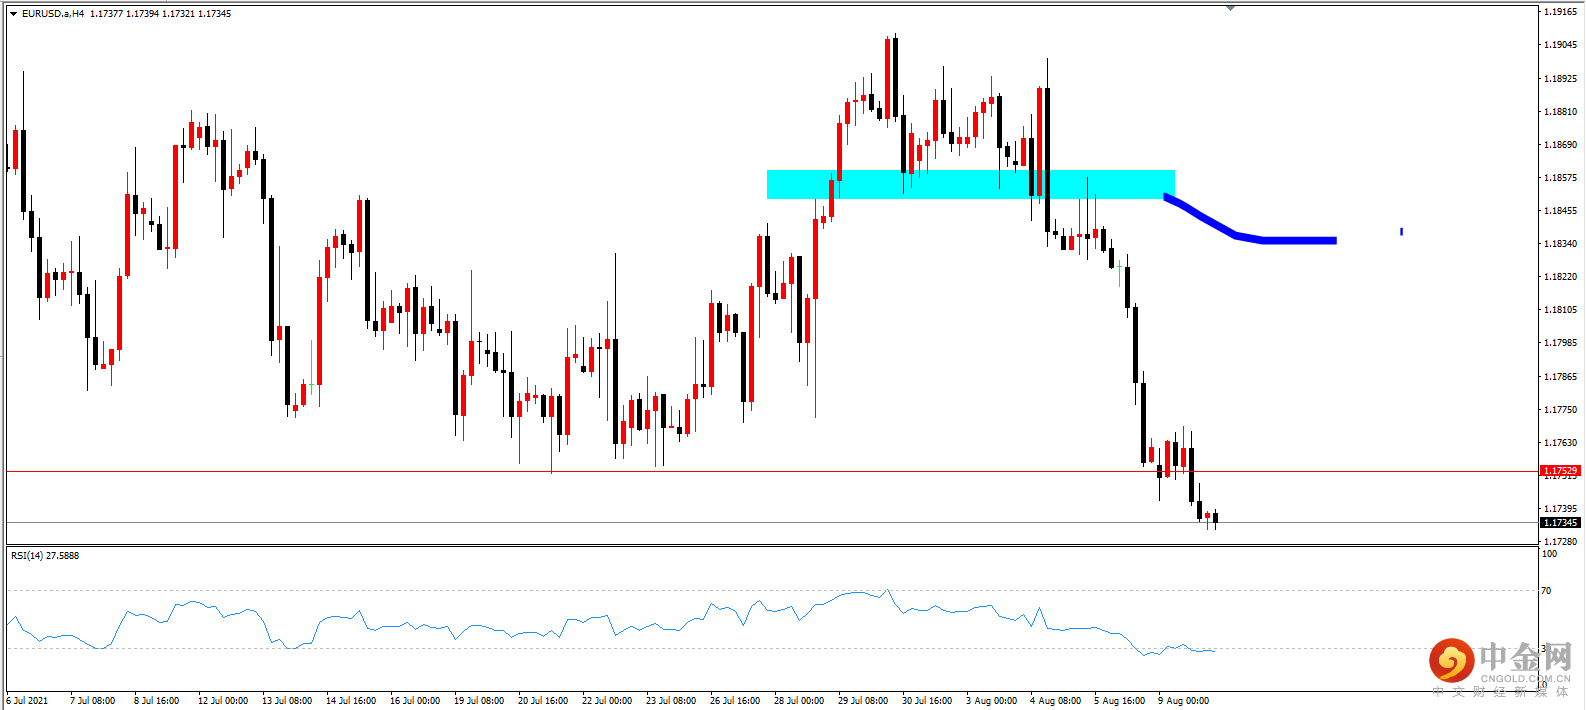
Task: Click the 1.18925 price axis label
Action: (1560, 78)
